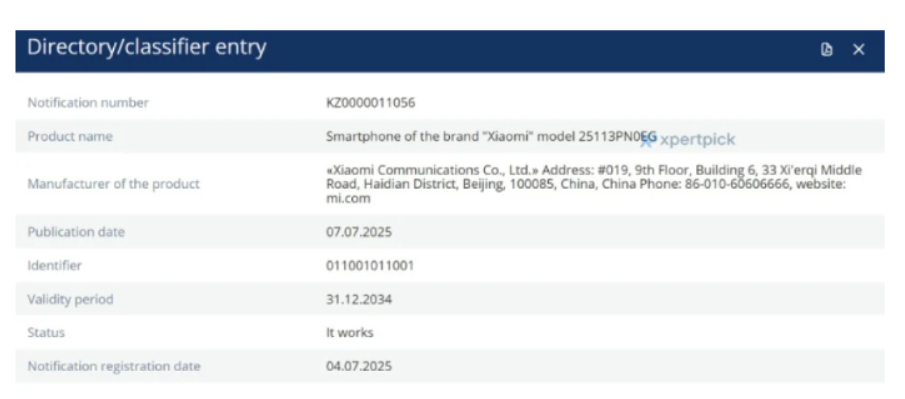Click the Status label
This screenshot has height=399, width=905.
point(46,333)
